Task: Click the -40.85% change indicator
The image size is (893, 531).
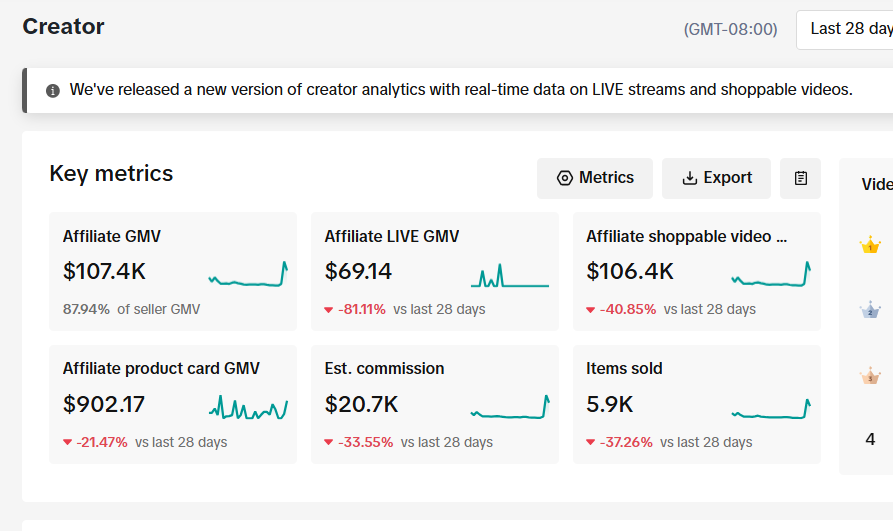Action: click(621, 309)
